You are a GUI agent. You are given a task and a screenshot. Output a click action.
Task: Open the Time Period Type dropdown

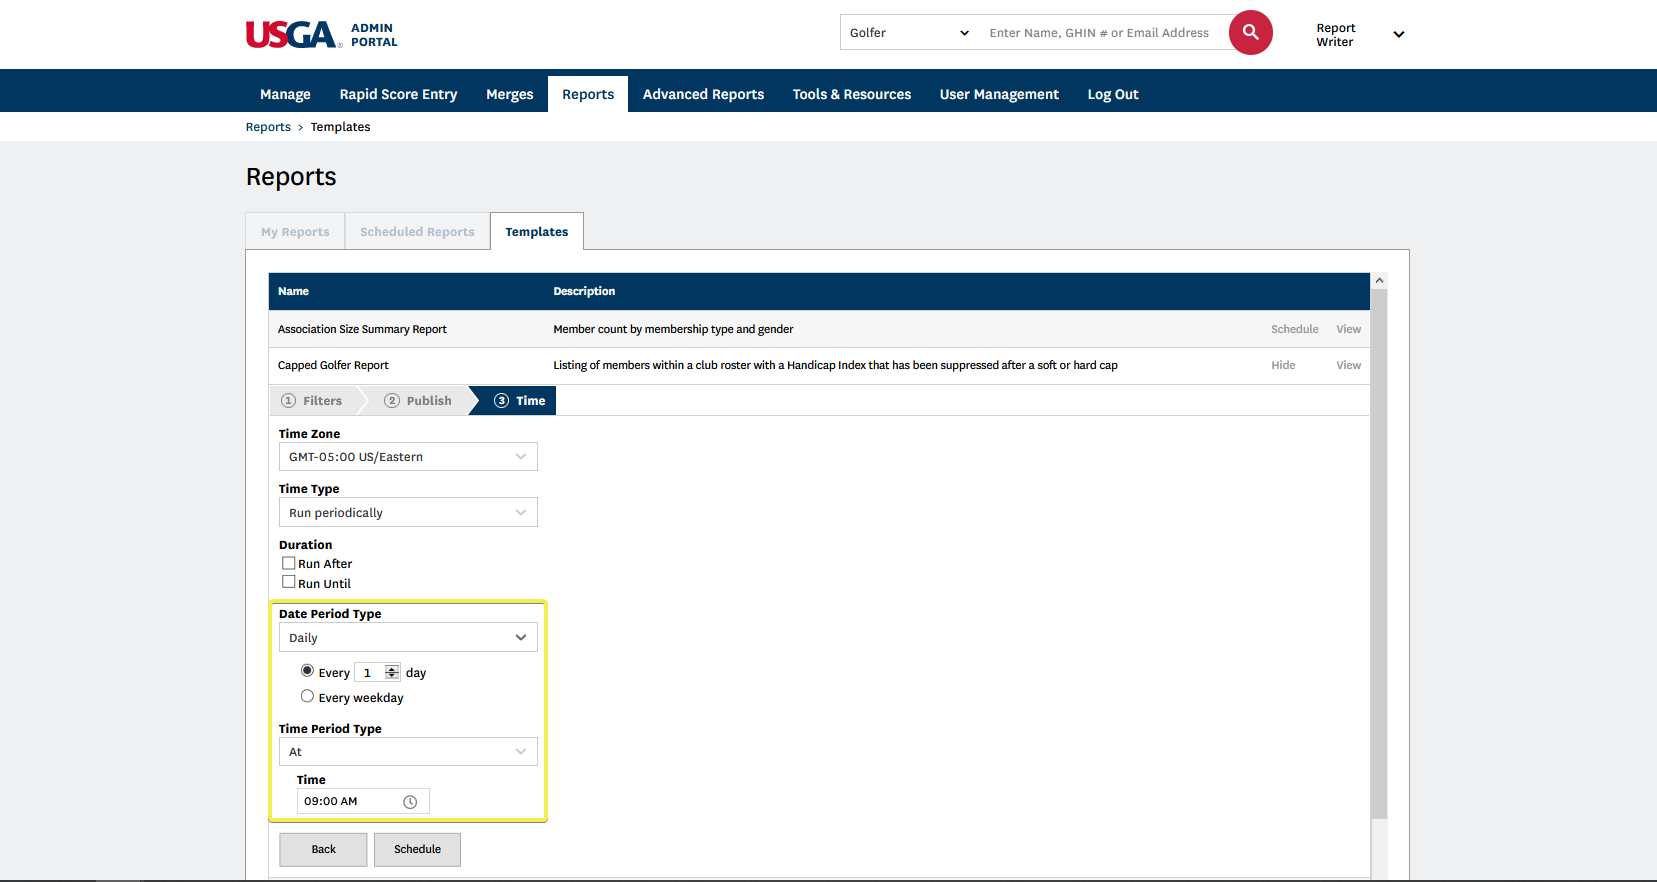click(x=408, y=752)
